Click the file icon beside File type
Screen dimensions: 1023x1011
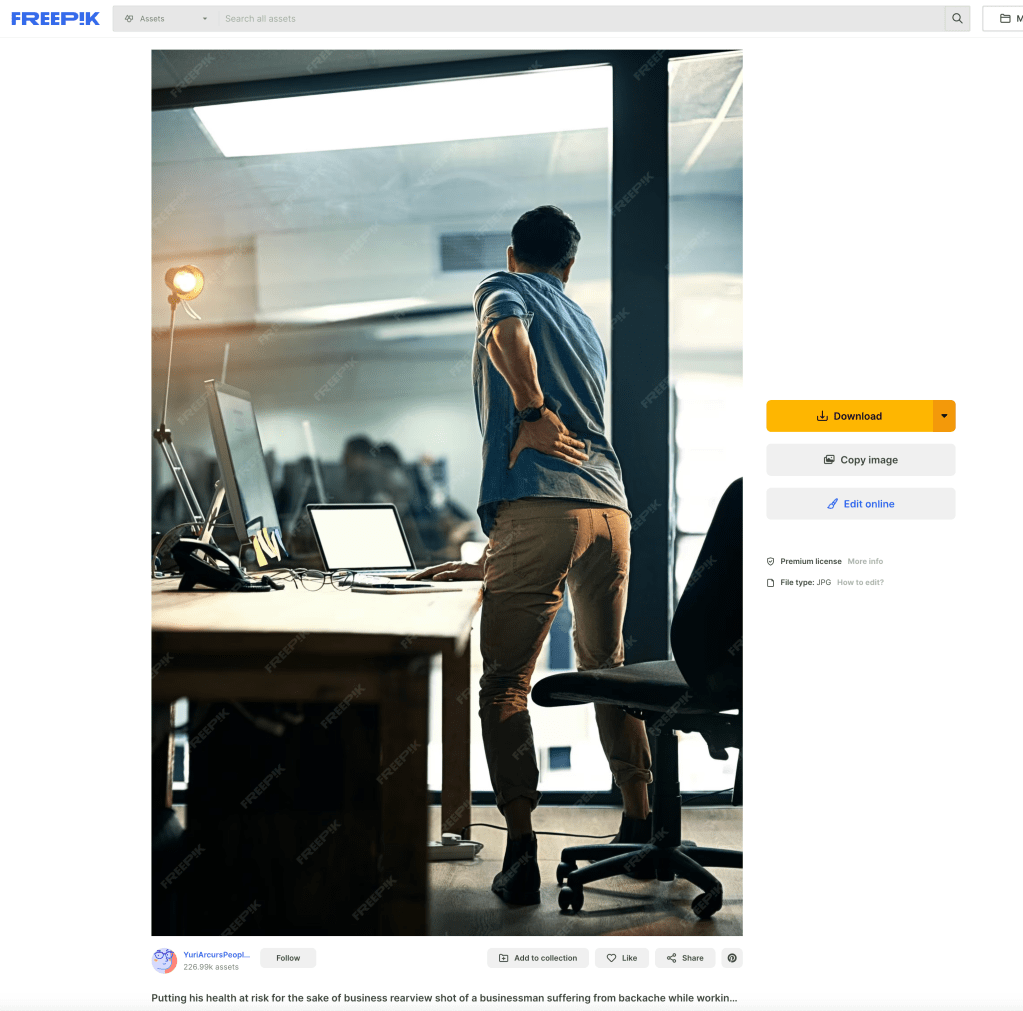click(x=770, y=582)
